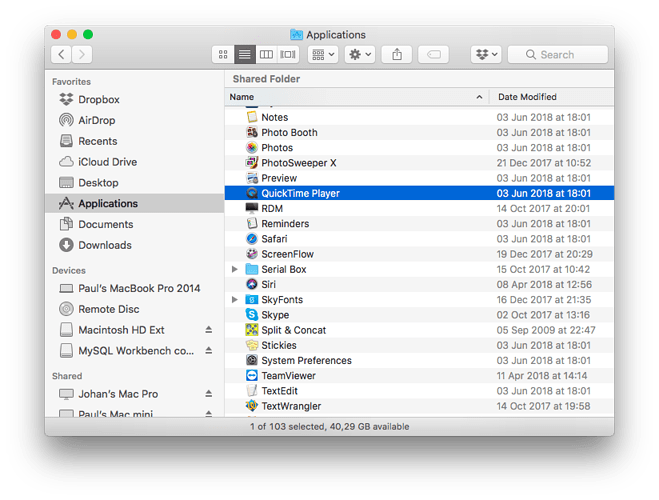Select the Reminders app
Viewport: 659px width, 500px height.
pyautogui.click(x=419, y=224)
